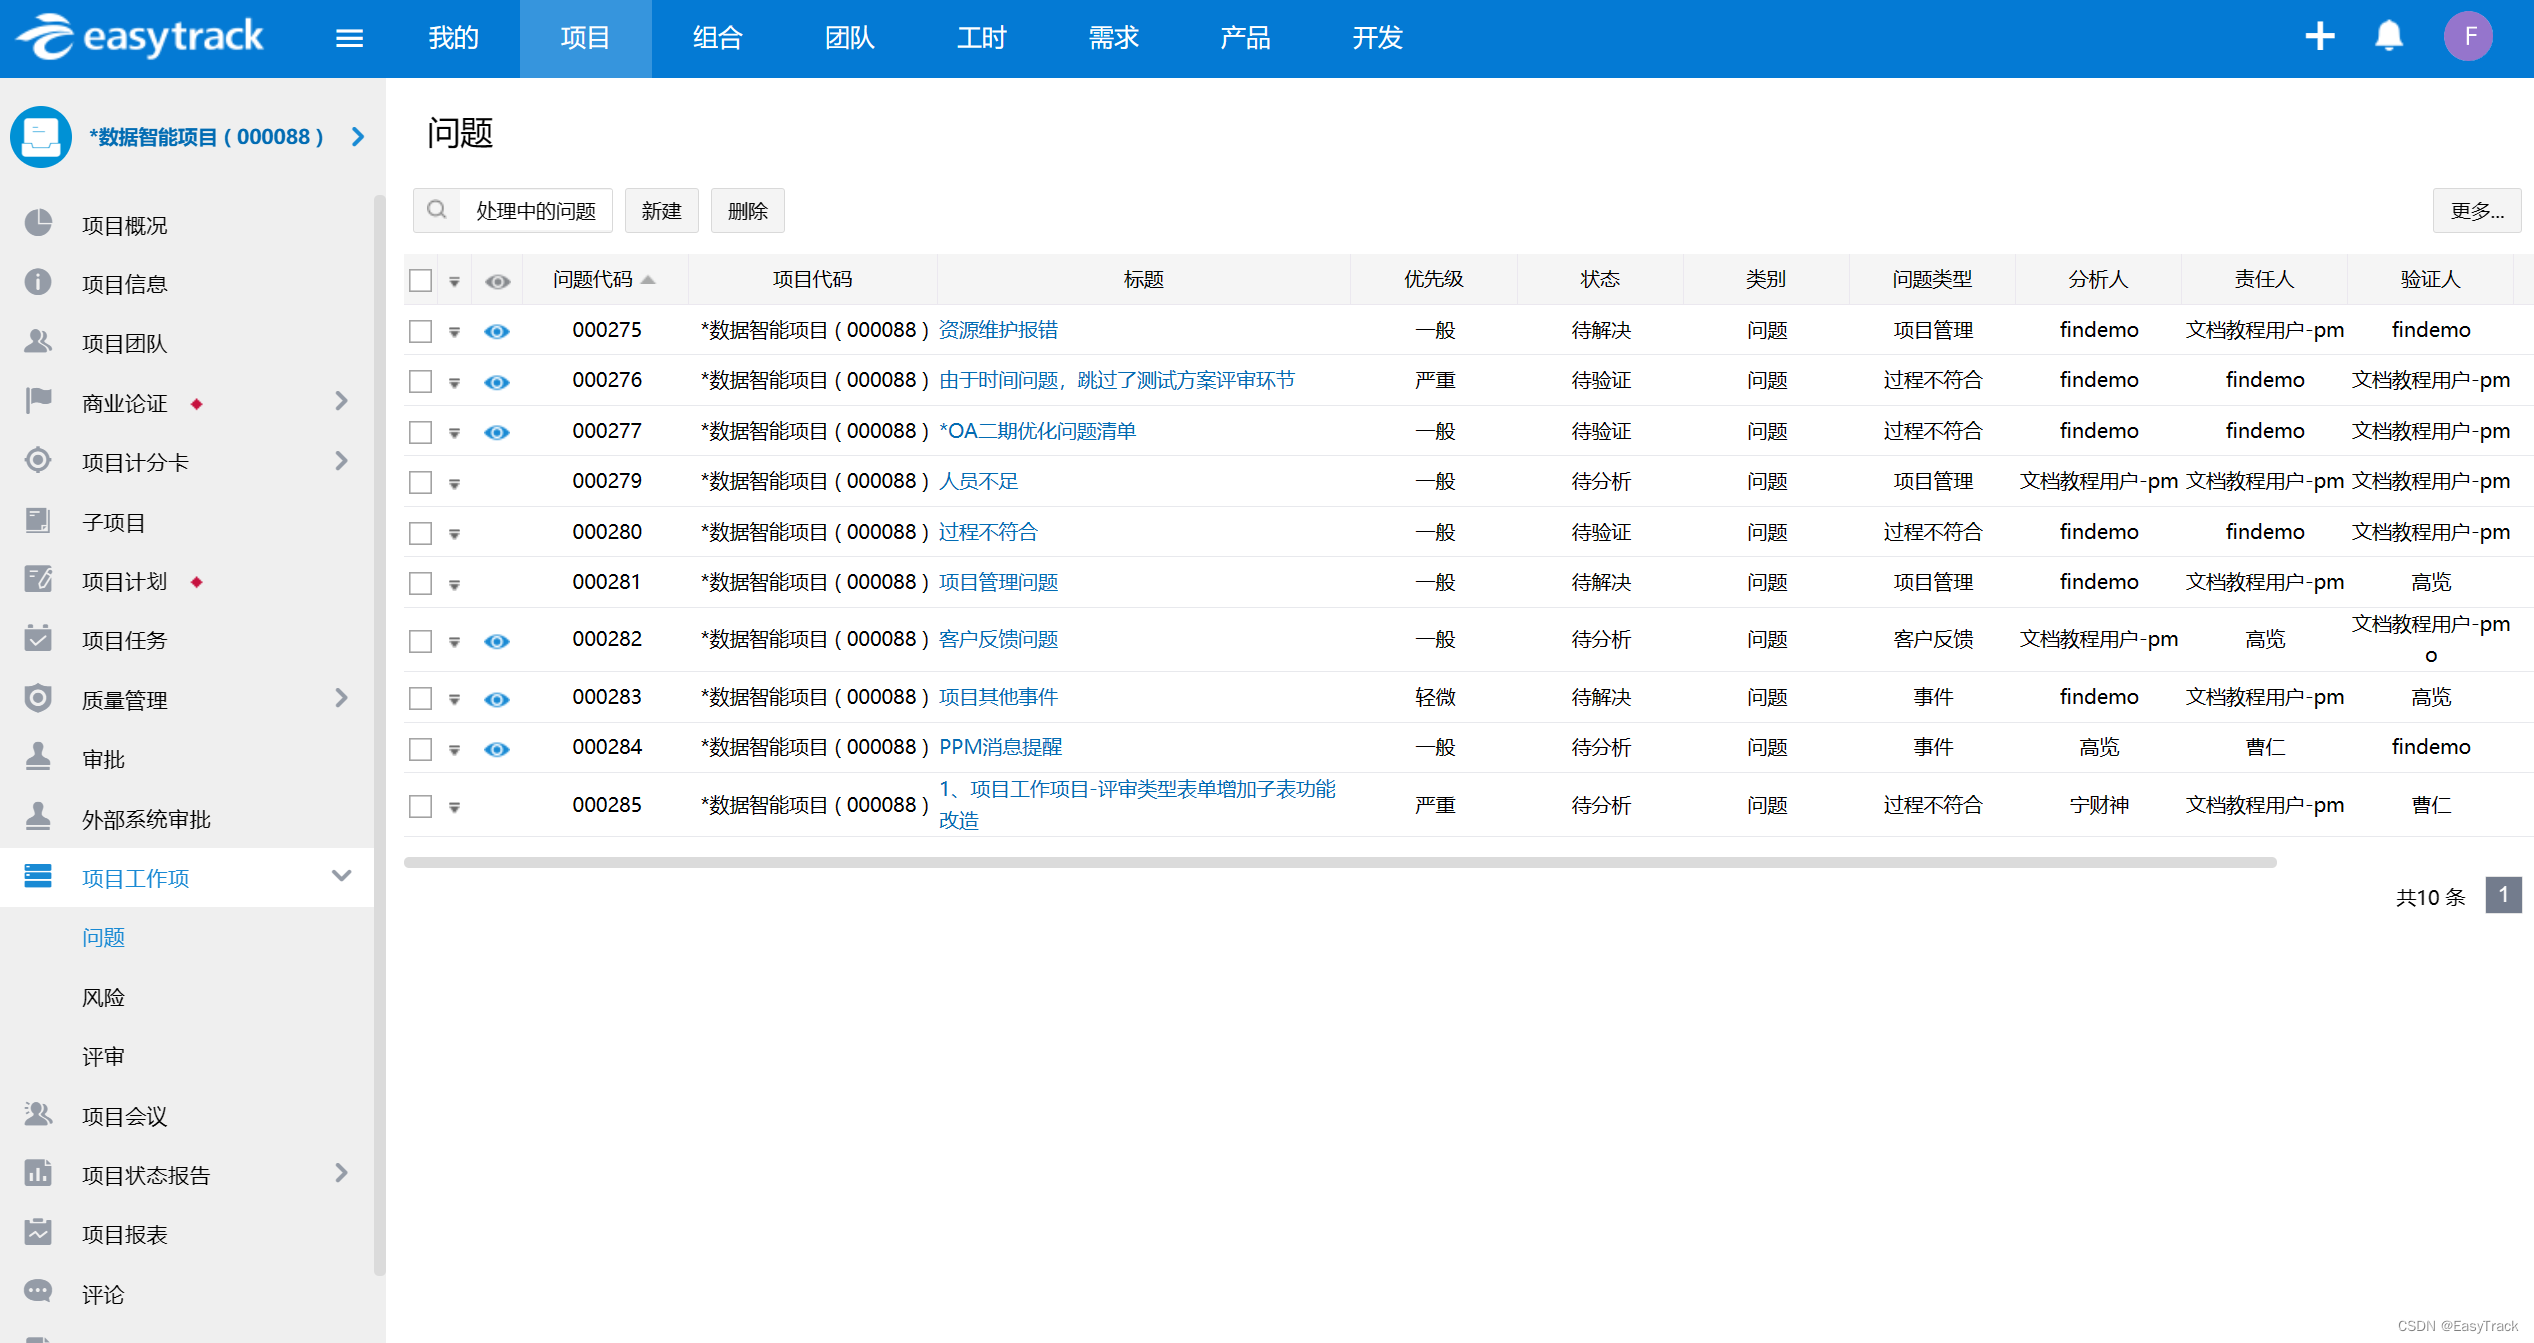The width and height of the screenshot is (2534, 1343).
Task: Click the horizontal table scrollbar
Action: pos(1340,862)
